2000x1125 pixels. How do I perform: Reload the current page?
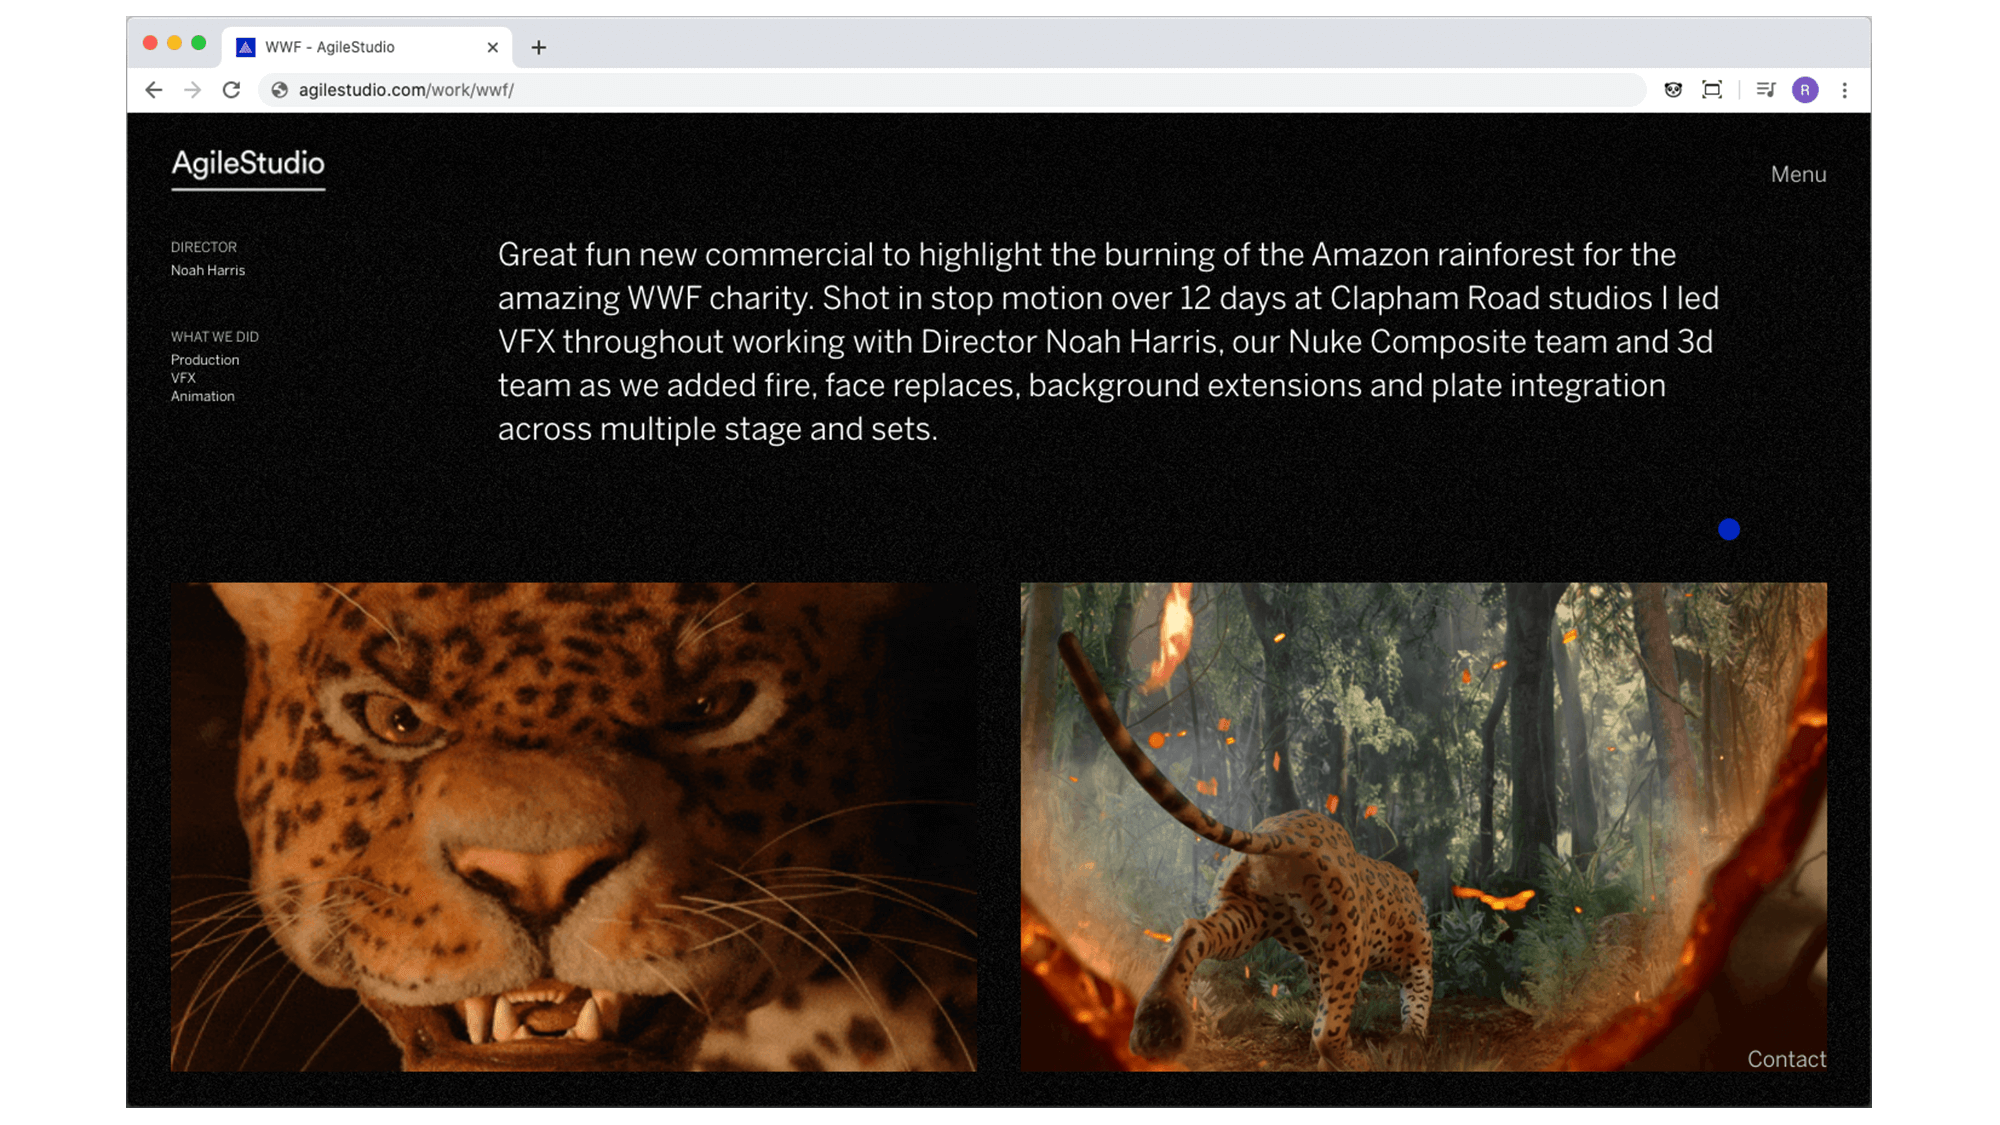click(231, 90)
